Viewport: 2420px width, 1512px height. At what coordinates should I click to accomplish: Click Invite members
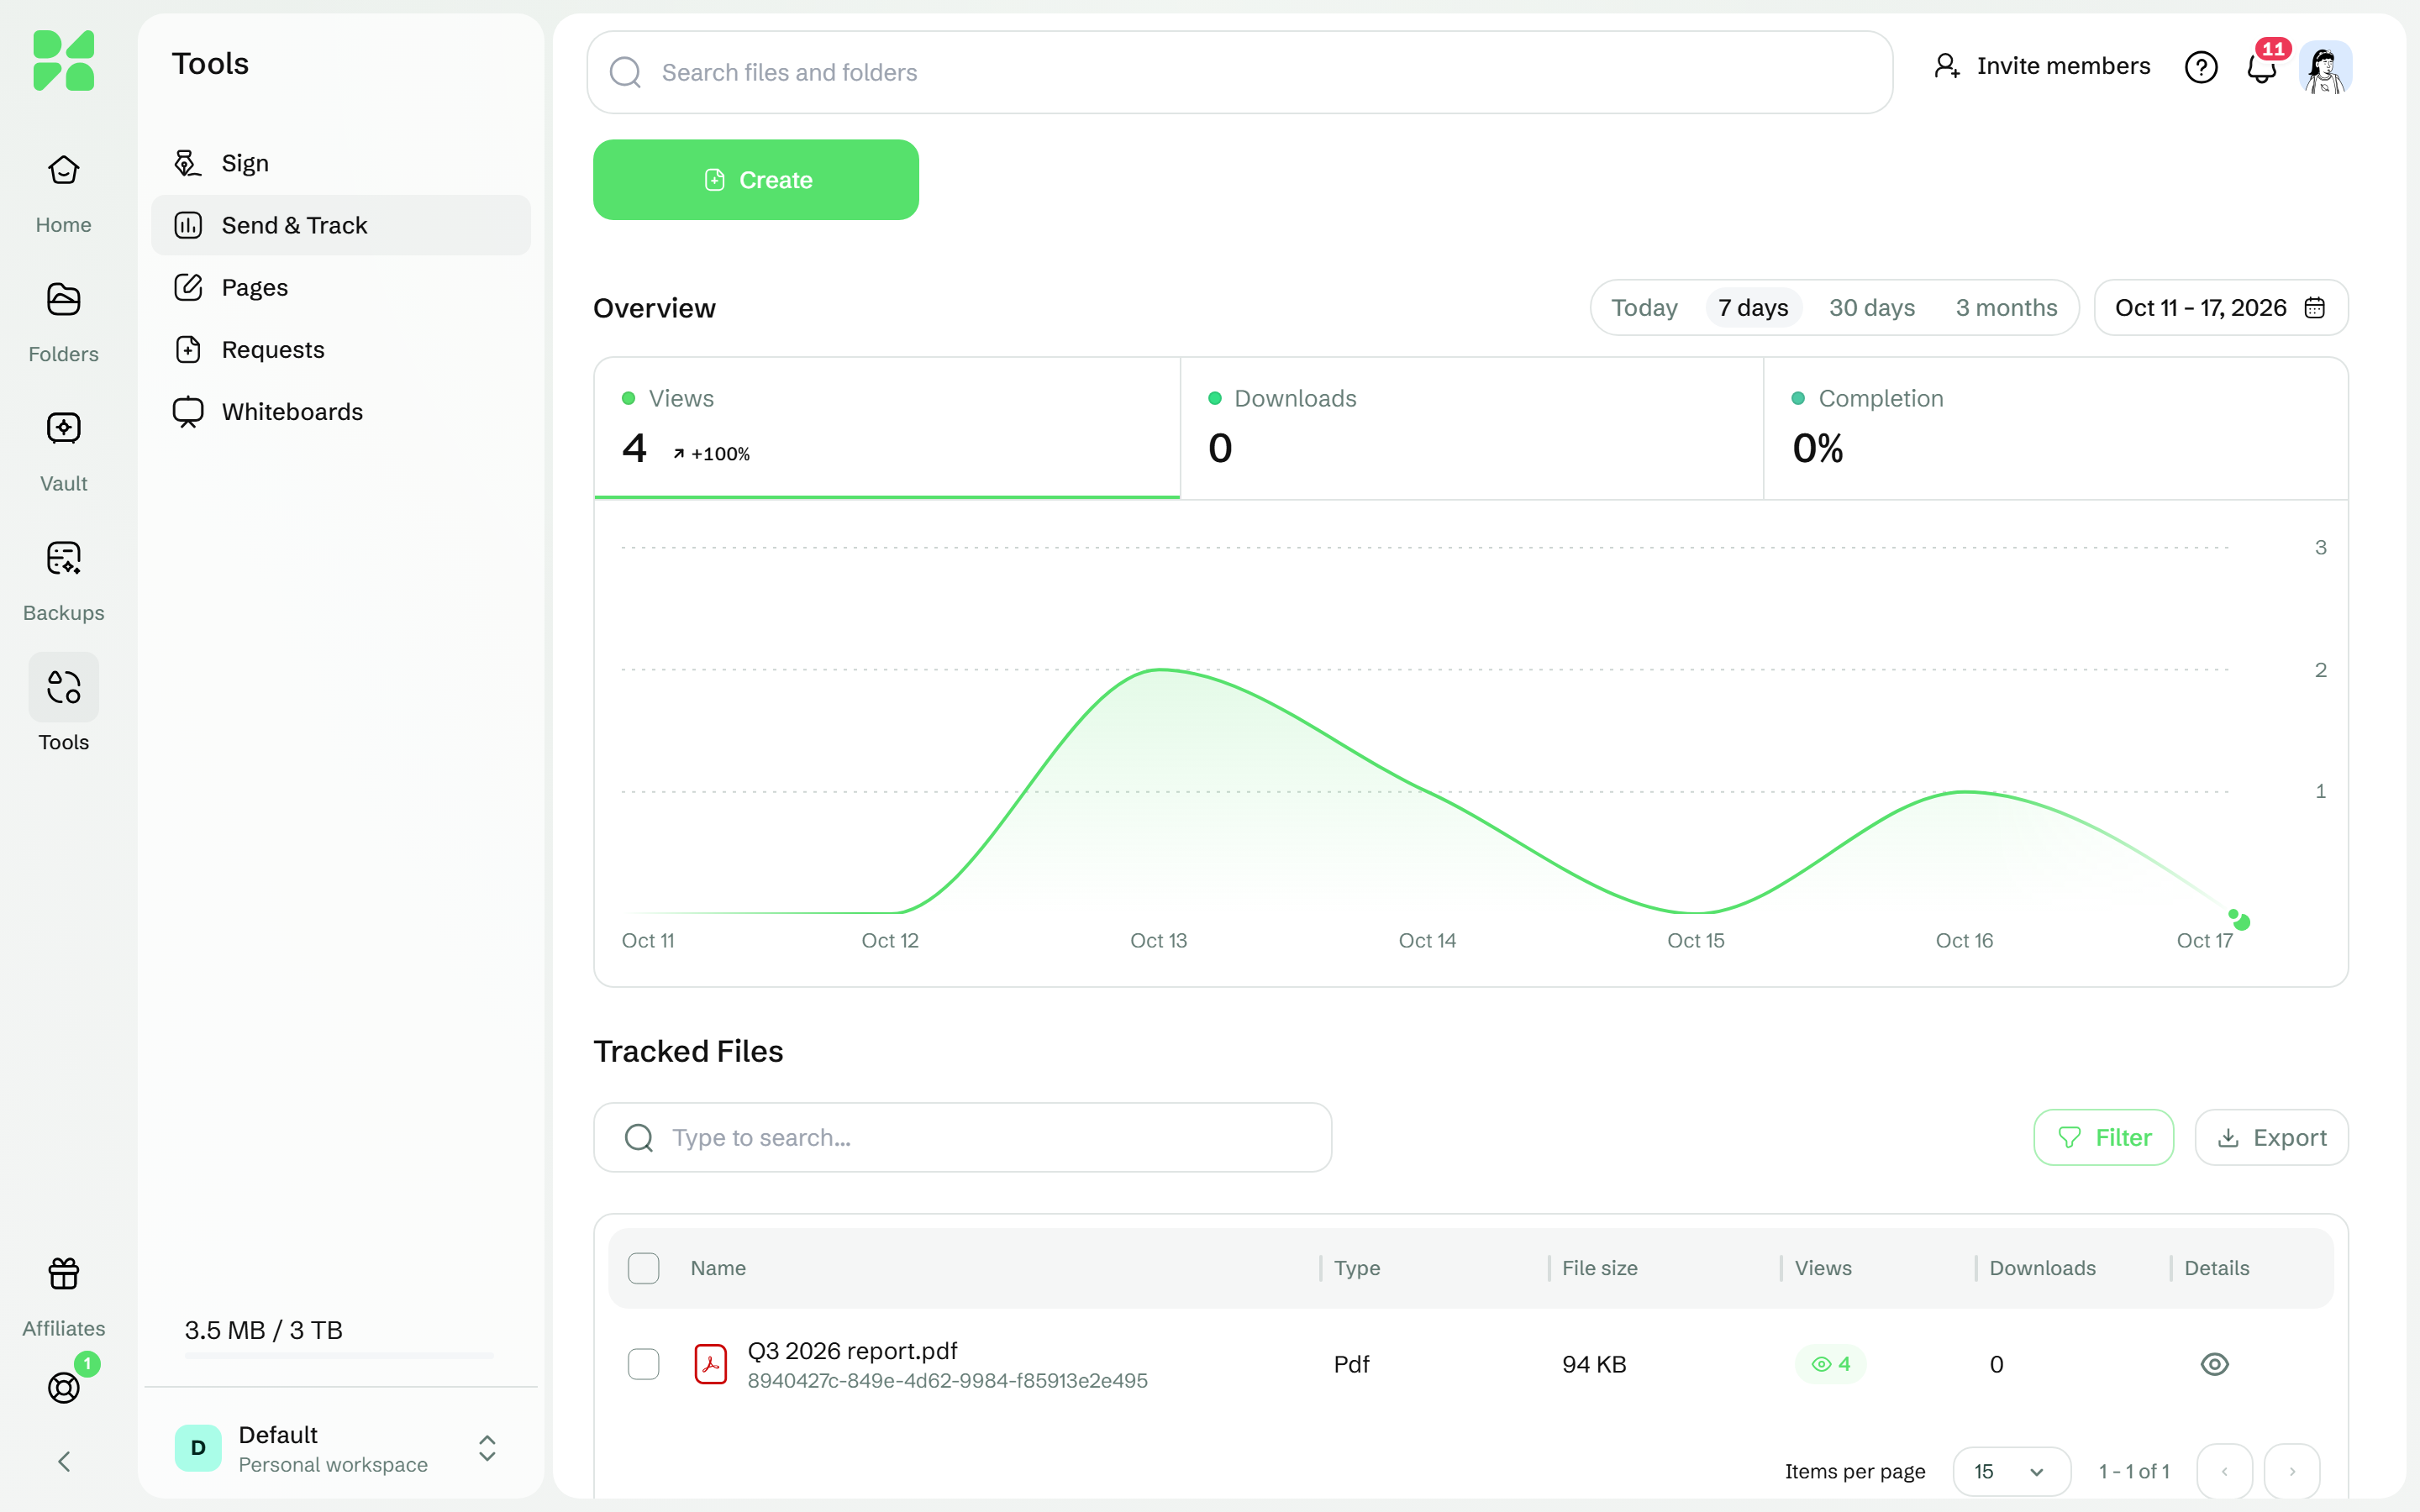(x=2042, y=66)
